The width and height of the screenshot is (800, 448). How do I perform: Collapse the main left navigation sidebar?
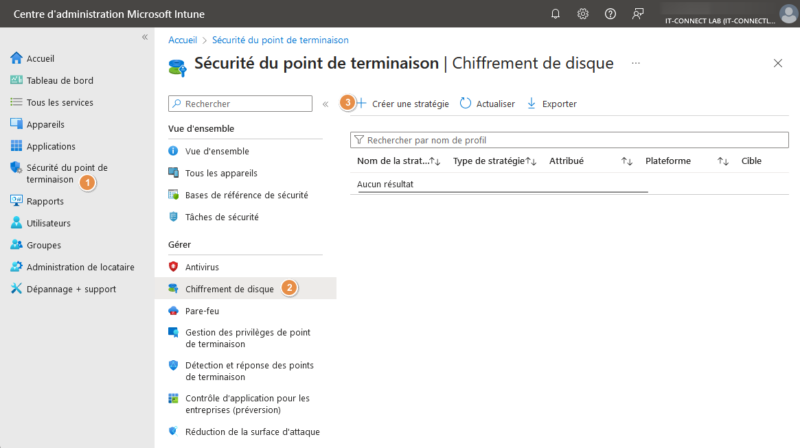pyautogui.click(x=145, y=37)
